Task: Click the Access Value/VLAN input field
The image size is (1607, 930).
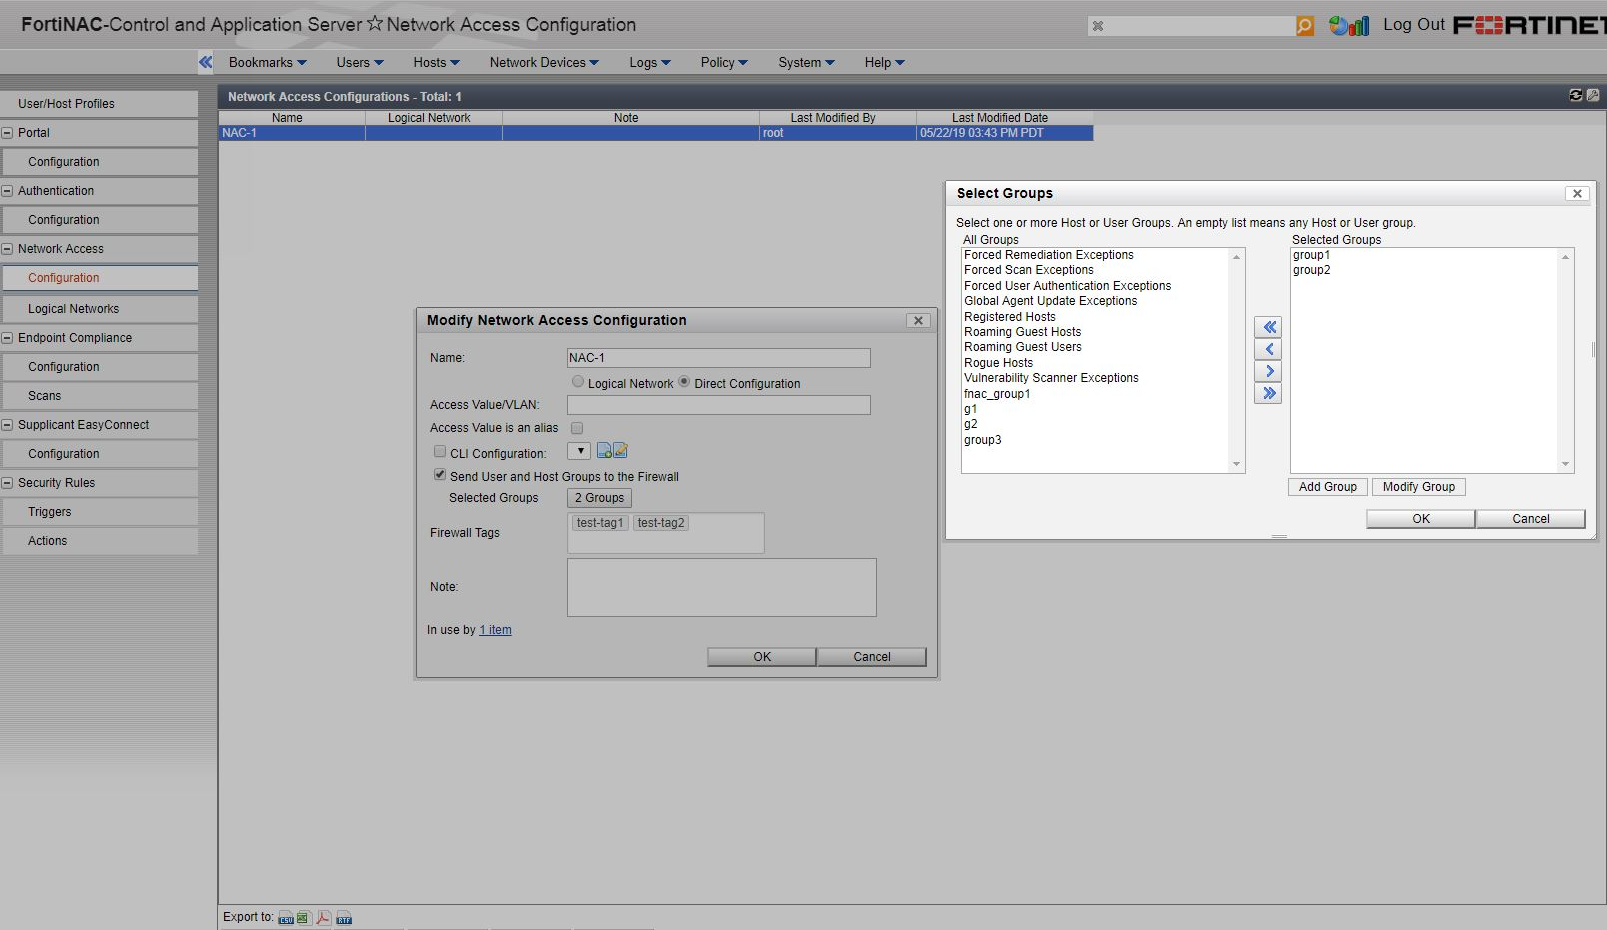Action: [x=718, y=405]
